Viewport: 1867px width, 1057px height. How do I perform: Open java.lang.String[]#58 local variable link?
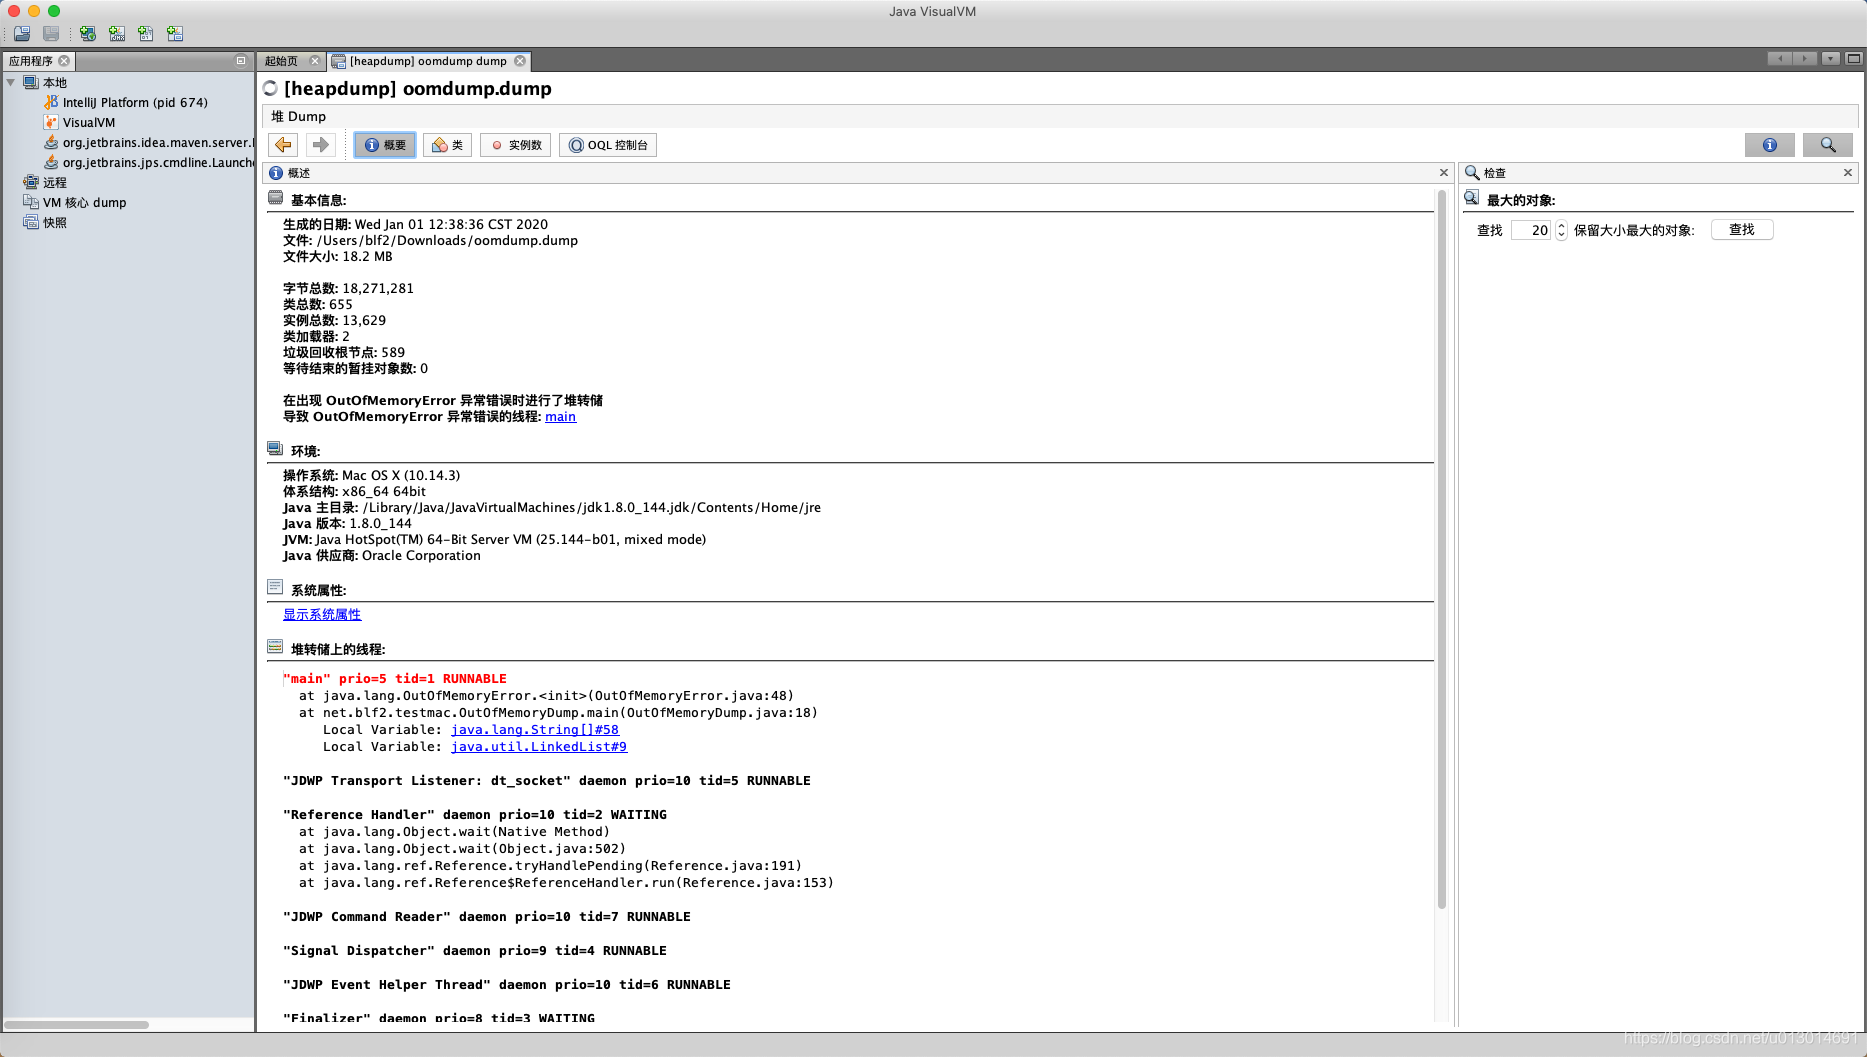(535, 730)
